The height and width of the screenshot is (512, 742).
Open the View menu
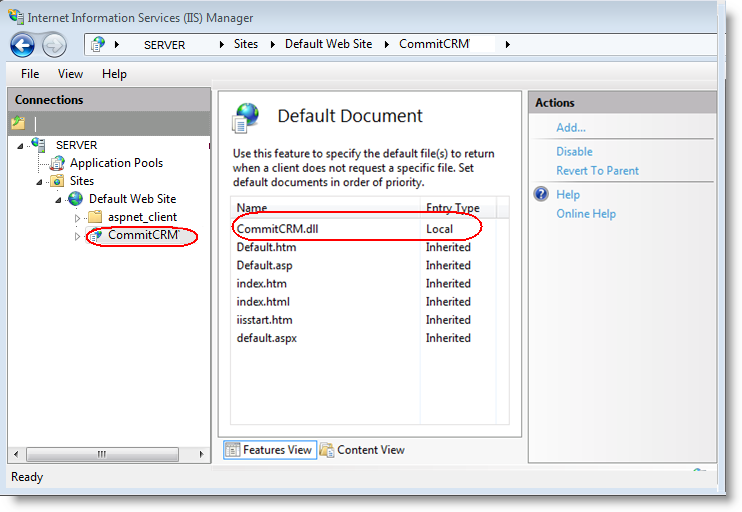tap(70, 74)
